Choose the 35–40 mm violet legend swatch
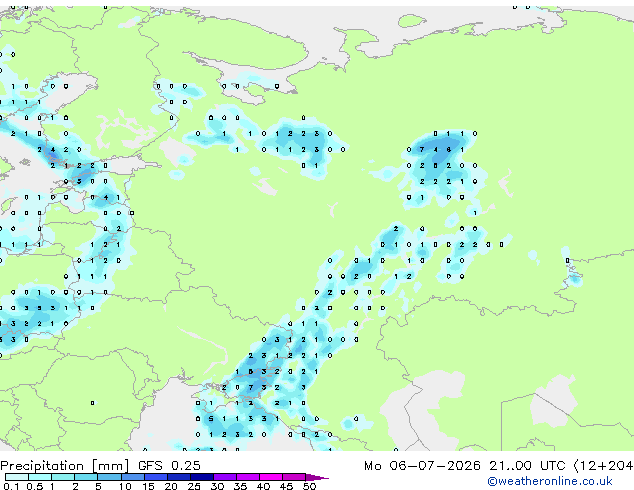This screenshot has width=634, height=490. (248, 477)
